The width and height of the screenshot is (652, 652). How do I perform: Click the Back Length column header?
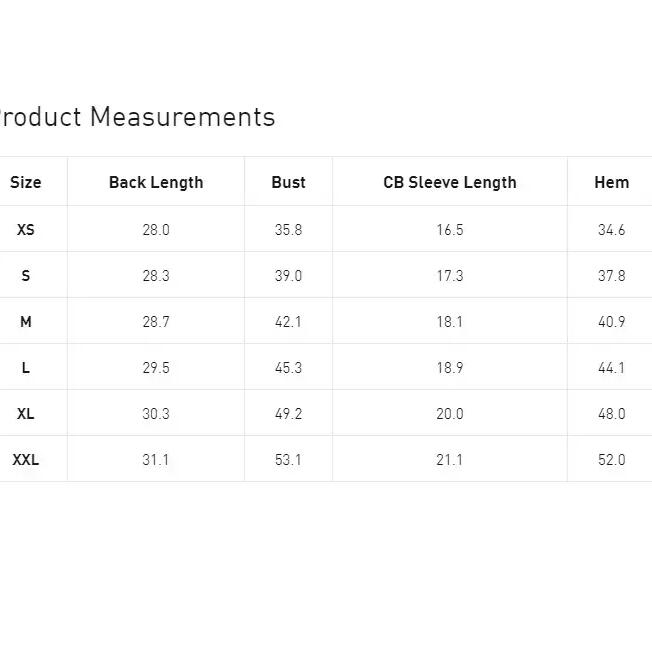[156, 182]
